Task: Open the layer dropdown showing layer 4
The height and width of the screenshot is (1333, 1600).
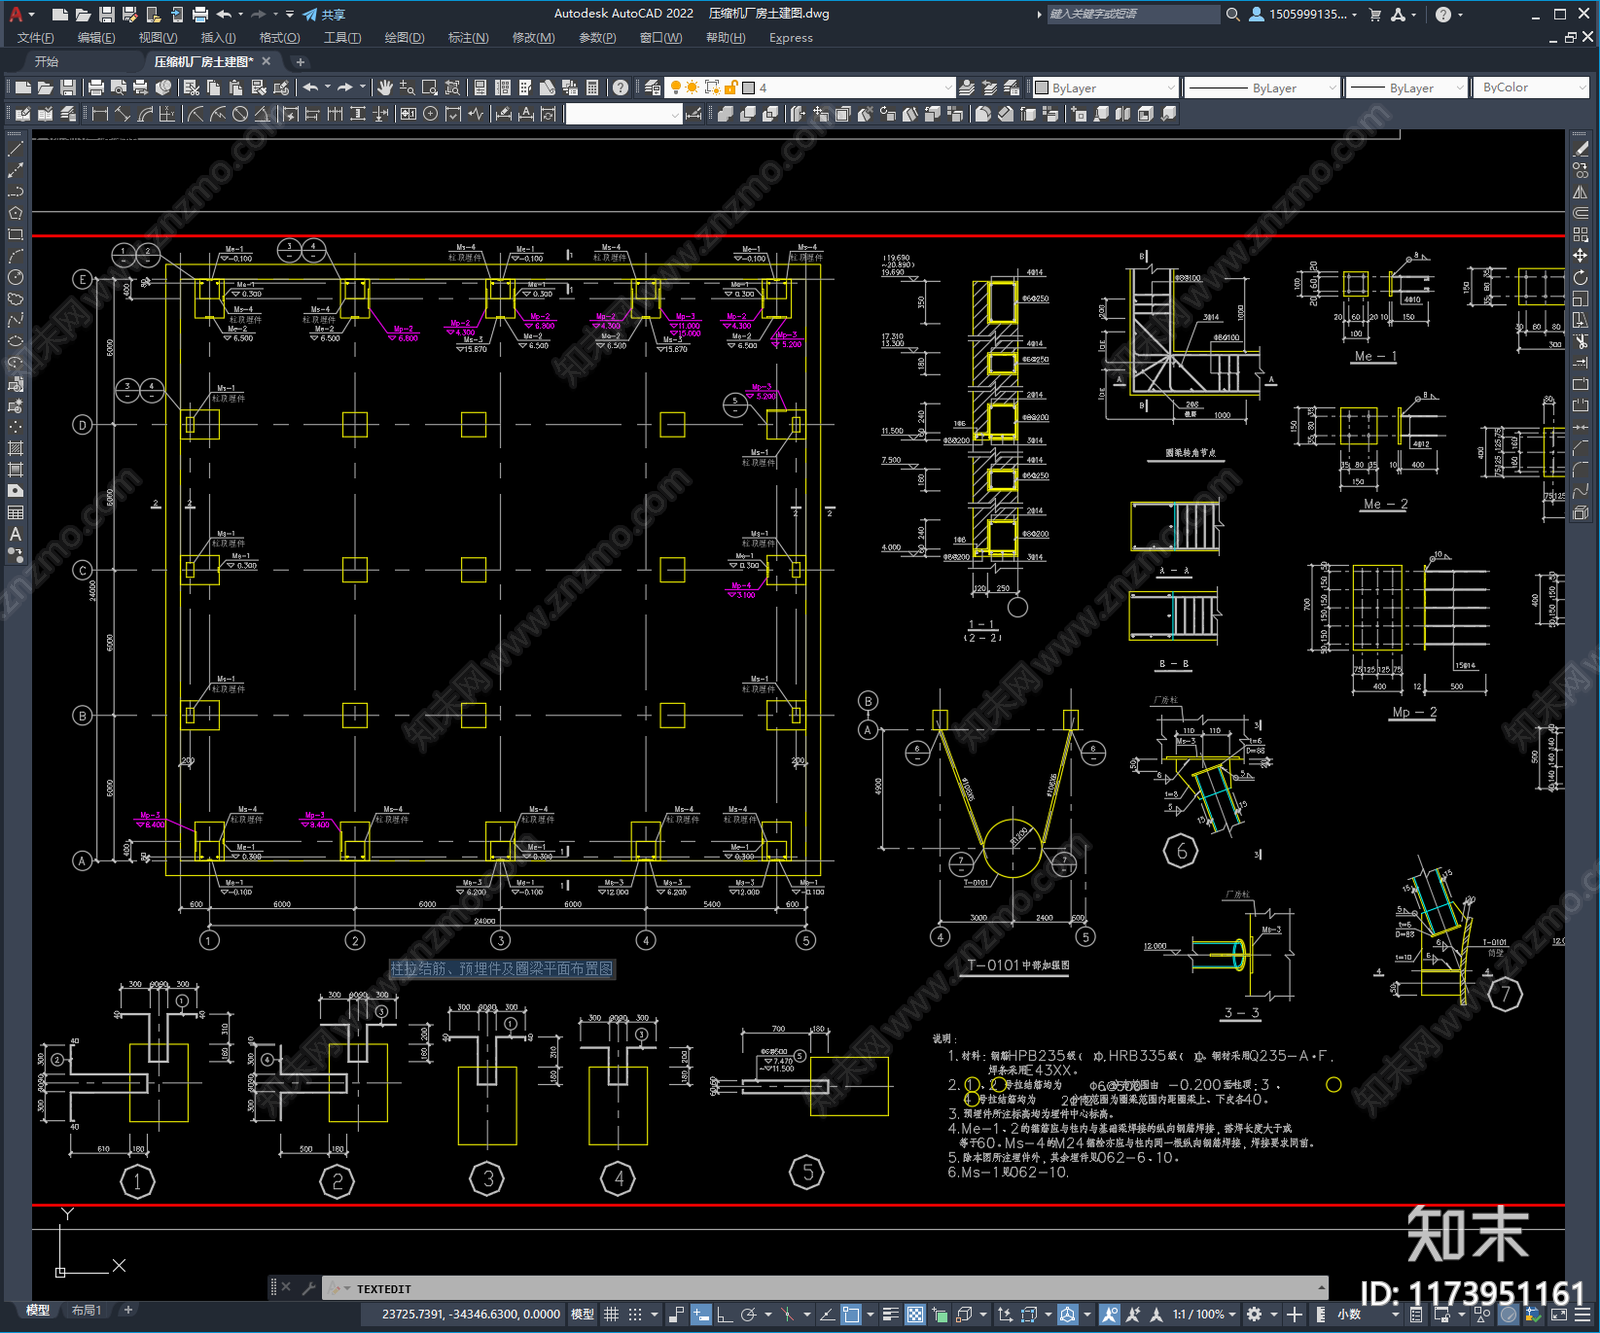Action: pyautogui.click(x=811, y=88)
